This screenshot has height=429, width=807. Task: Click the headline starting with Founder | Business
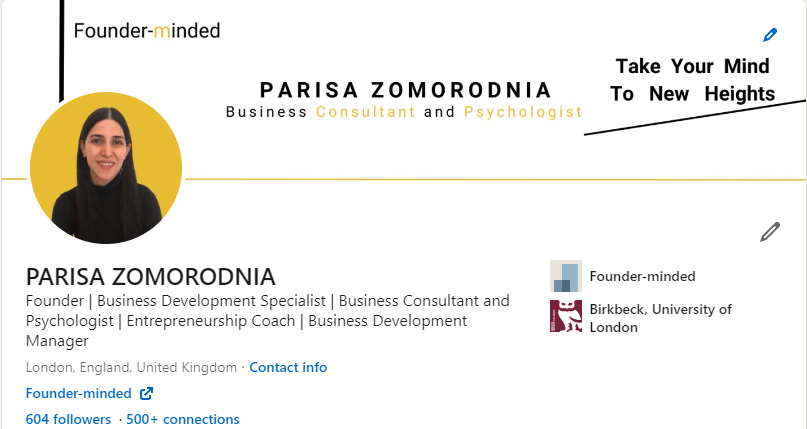[x=267, y=320]
